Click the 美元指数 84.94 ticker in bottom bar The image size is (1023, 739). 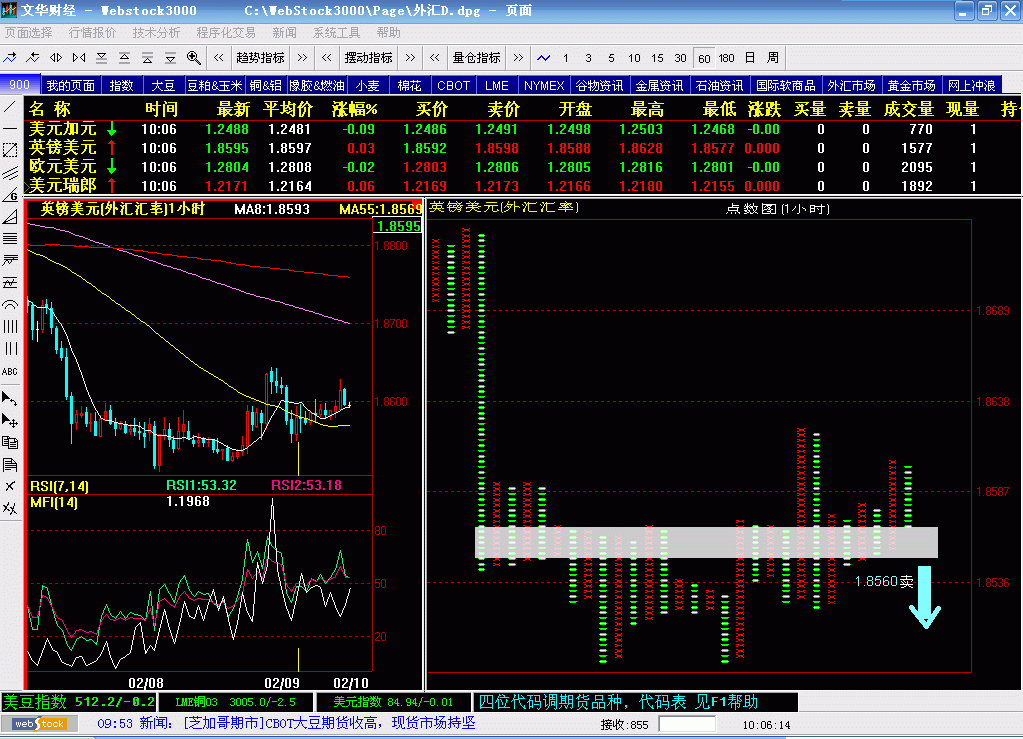click(393, 702)
